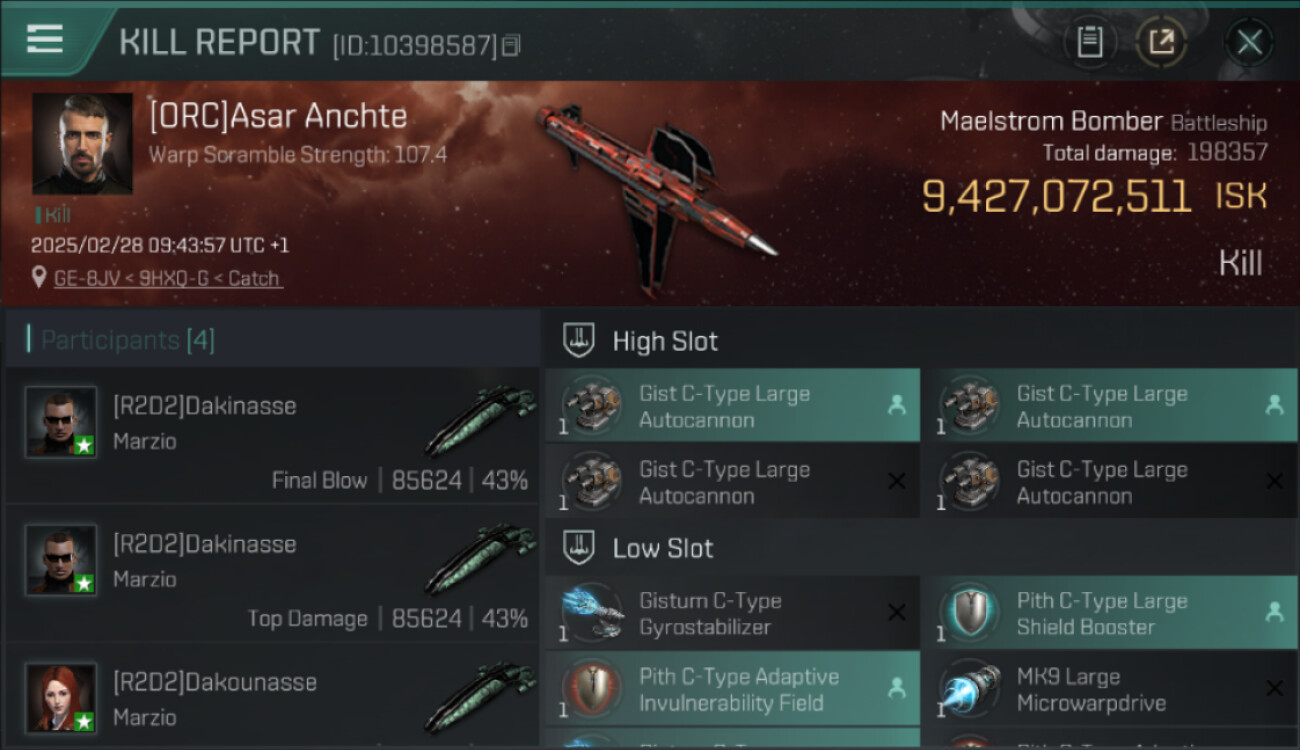The width and height of the screenshot is (1300, 750).
Task: Open the clipboard notes icon
Action: [1089, 42]
